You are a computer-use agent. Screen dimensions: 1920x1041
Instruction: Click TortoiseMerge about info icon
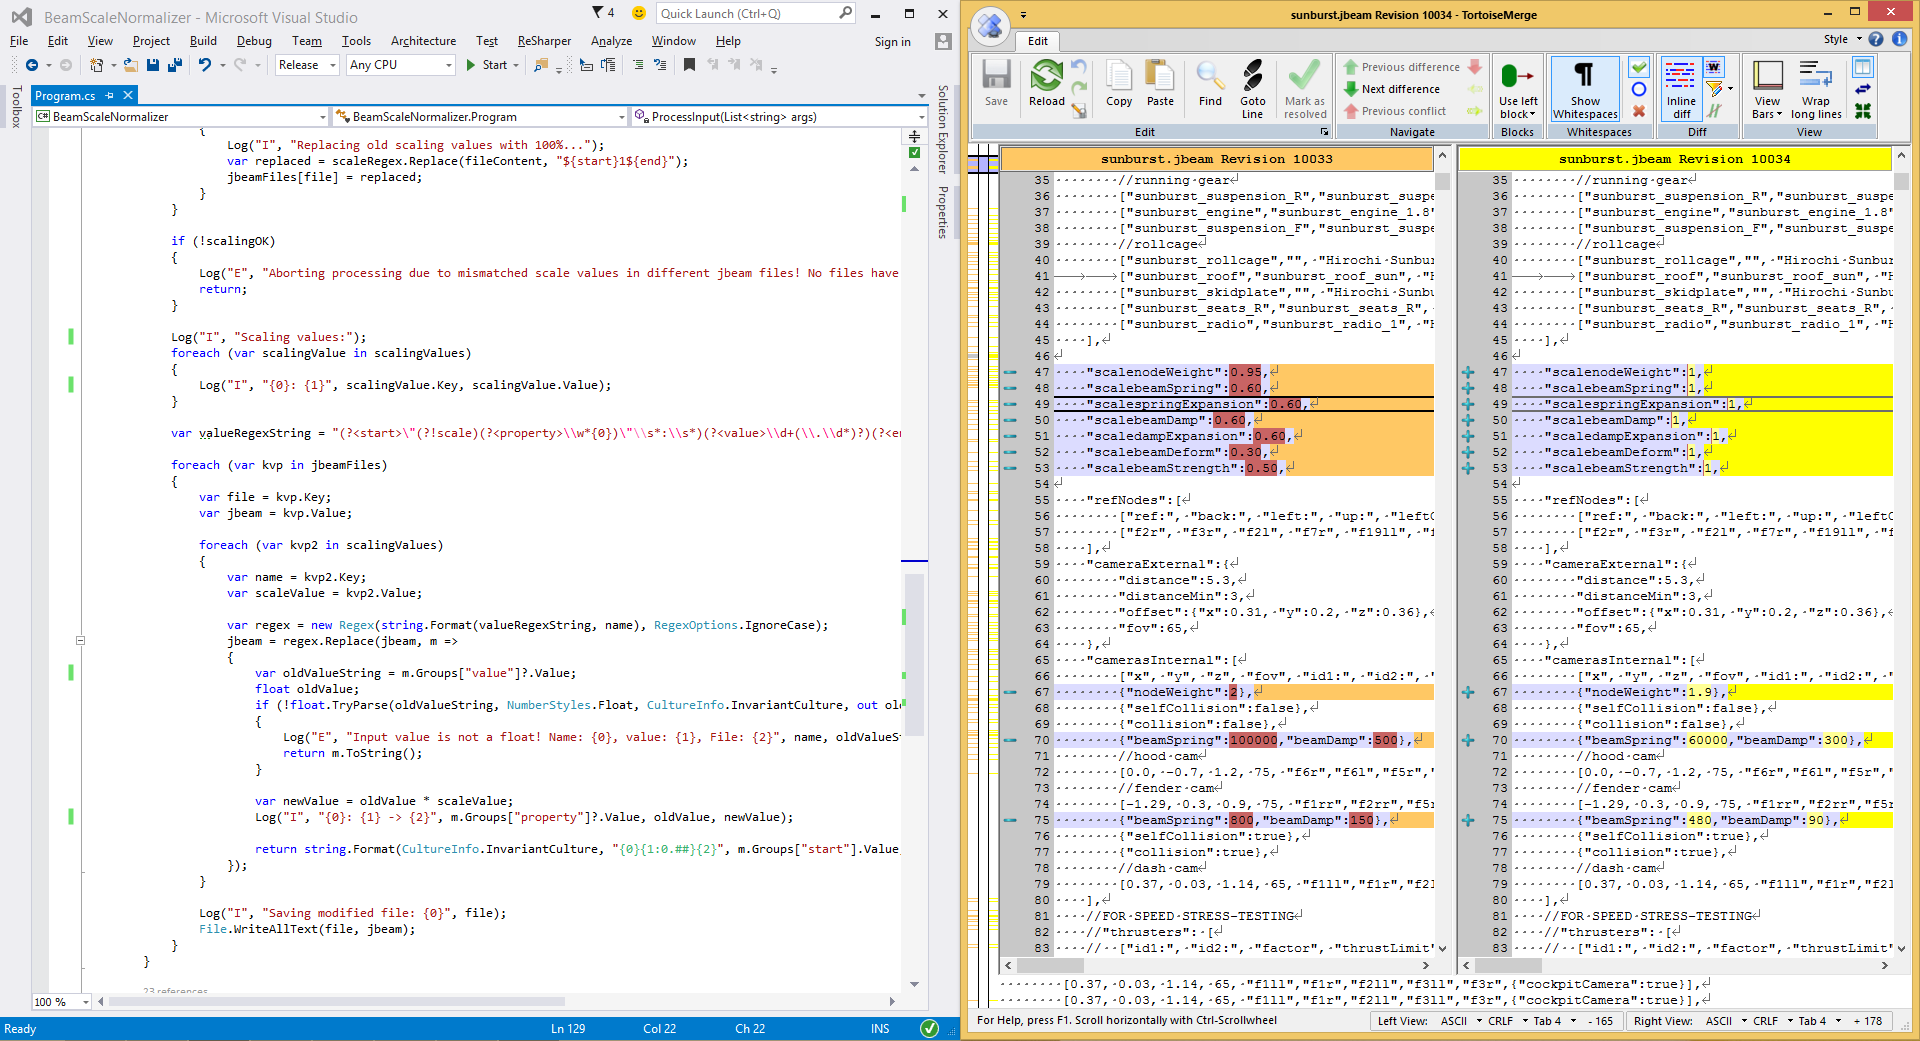pos(1899,39)
